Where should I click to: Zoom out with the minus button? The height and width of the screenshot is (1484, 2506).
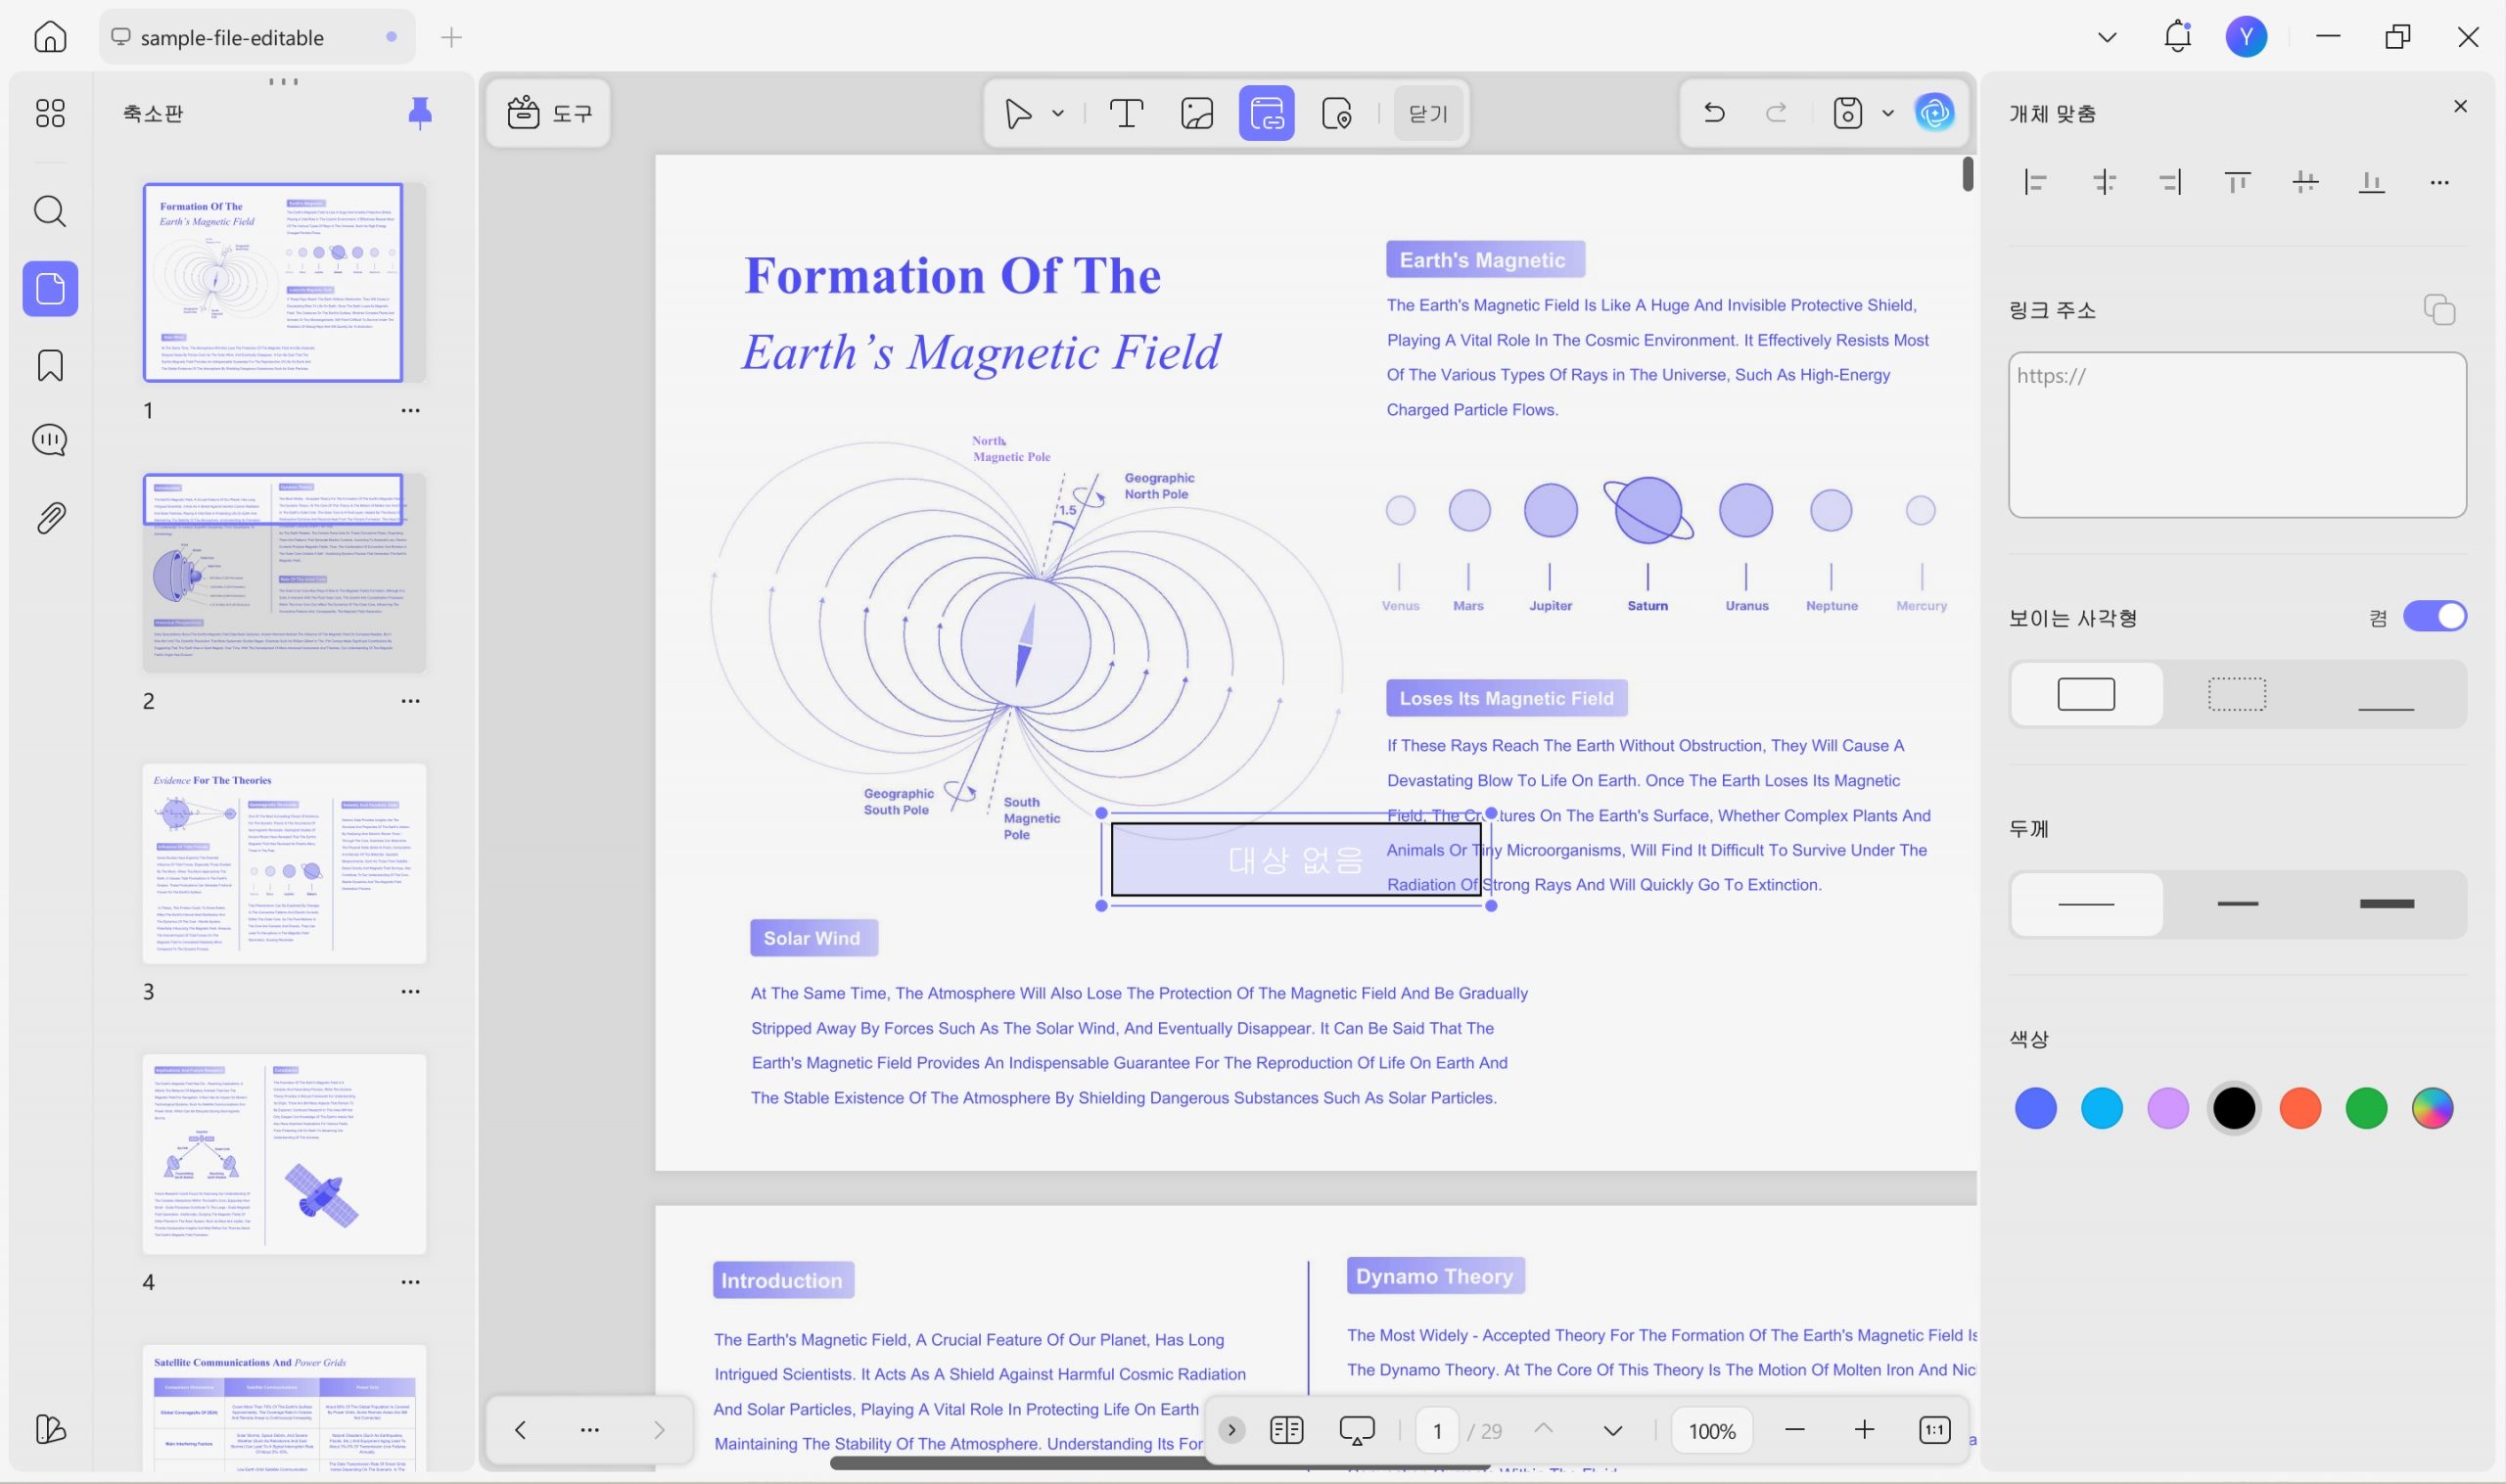[x=1795, y=1430]
